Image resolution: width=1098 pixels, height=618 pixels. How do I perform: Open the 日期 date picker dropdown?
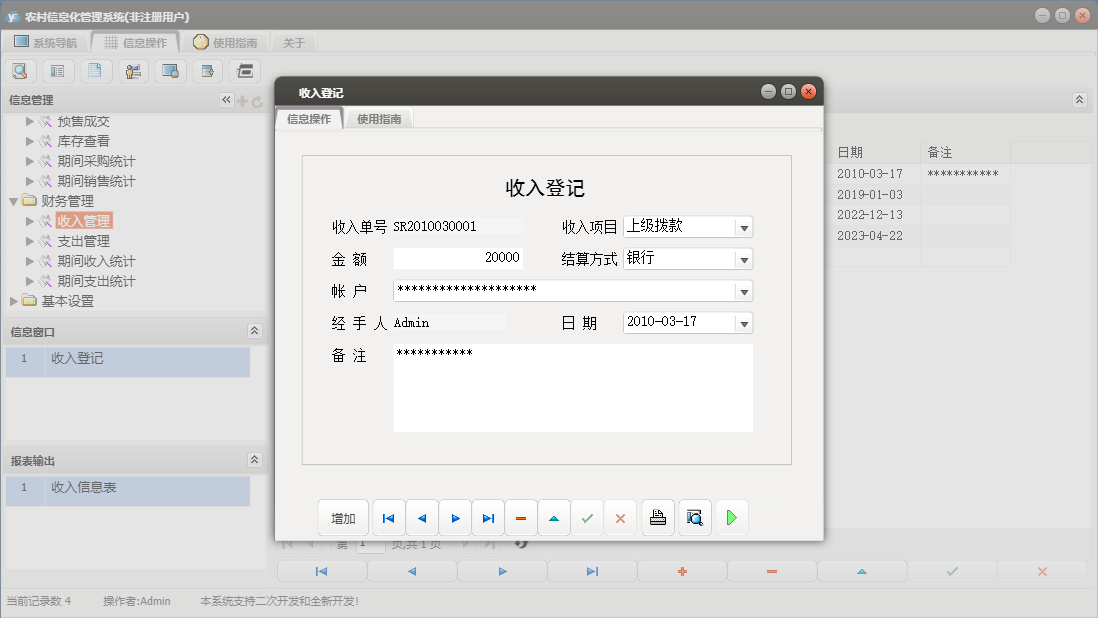(x=743, y=322)
